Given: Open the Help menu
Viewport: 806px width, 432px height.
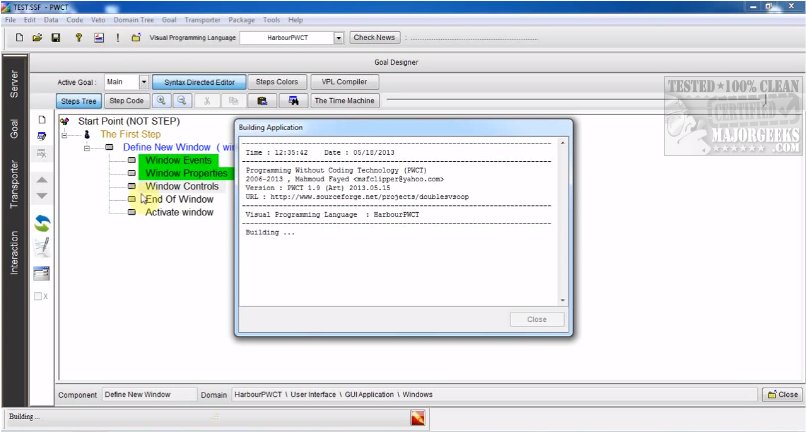Looking at the screenshot, I should (x=295, y=20).
